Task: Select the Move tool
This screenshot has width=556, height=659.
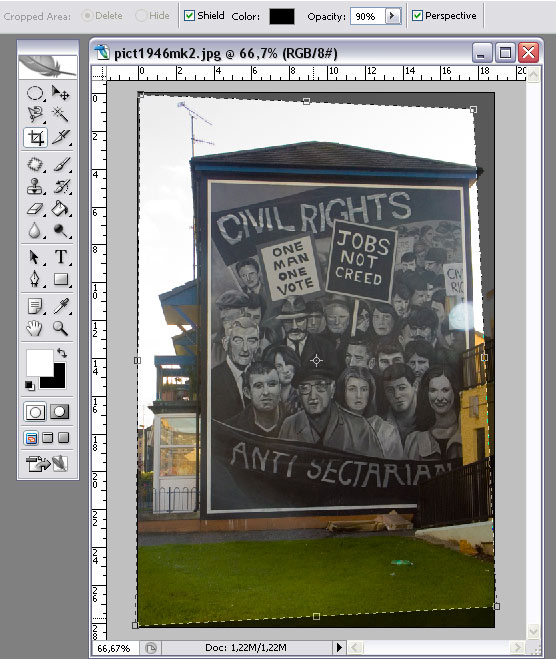Action: click(61, 93)
